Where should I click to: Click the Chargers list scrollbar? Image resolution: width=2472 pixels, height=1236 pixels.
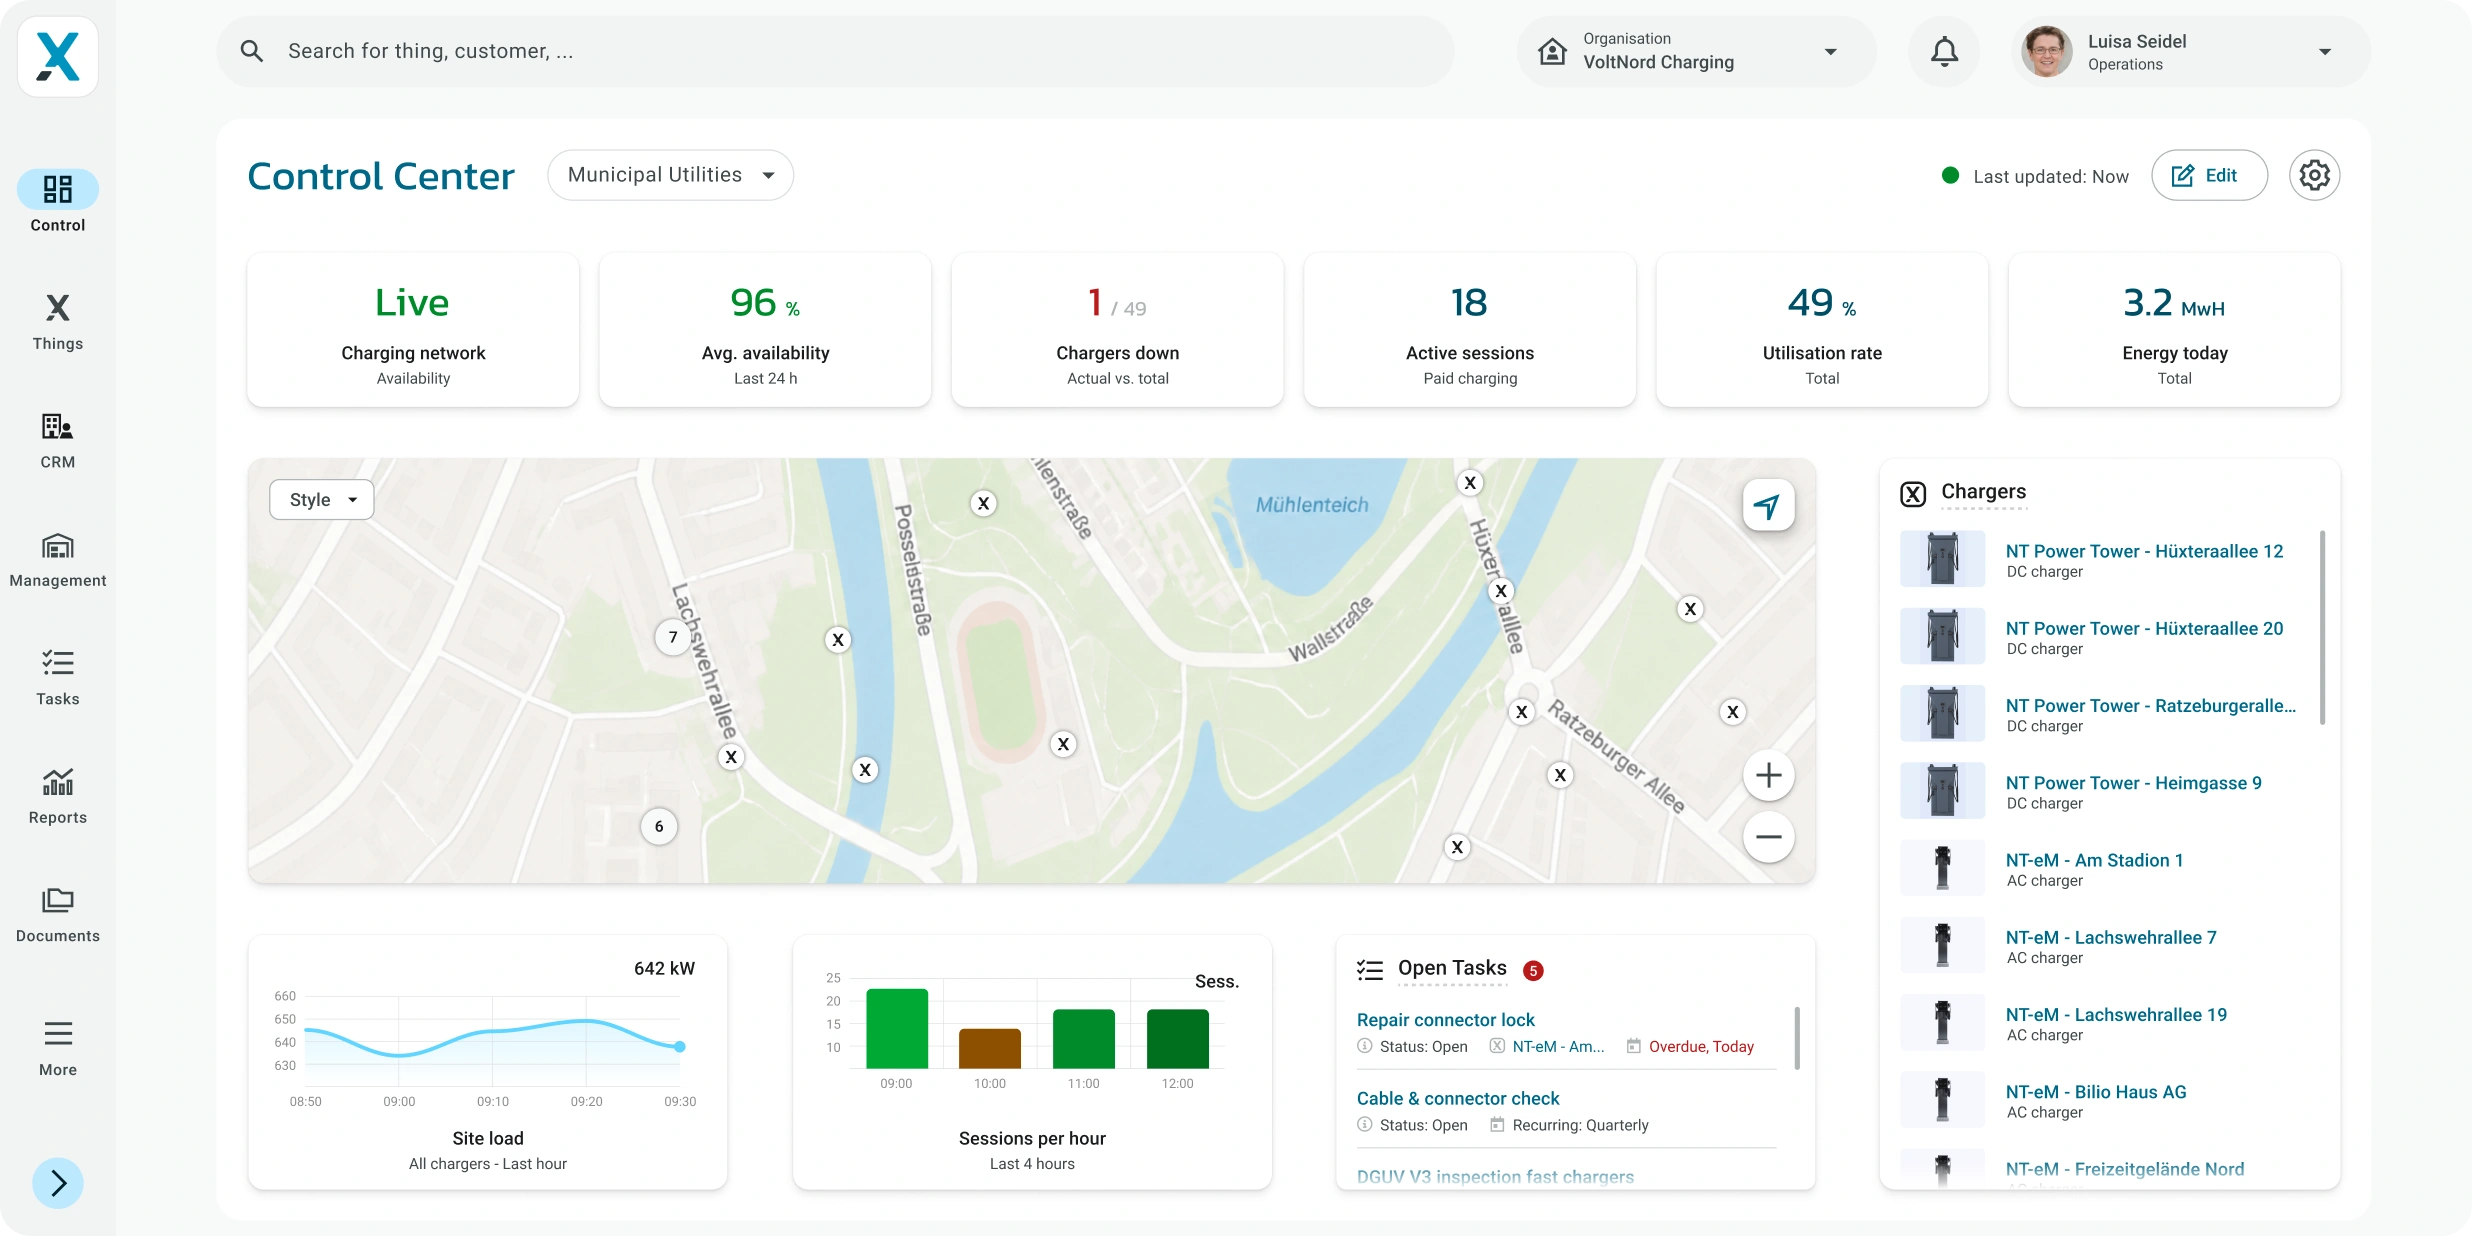(x=2322, y=627)
